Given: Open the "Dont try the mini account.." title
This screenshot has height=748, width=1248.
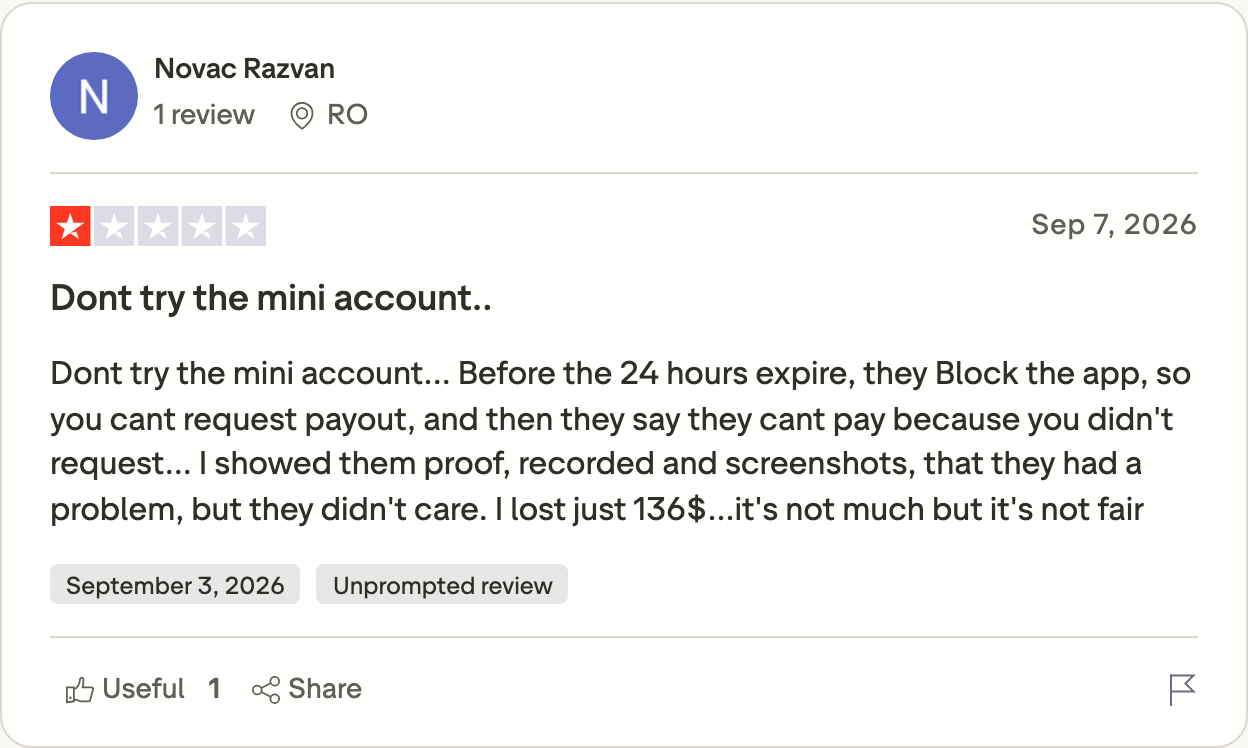Looking at the screenshot, I should [271, 298].
